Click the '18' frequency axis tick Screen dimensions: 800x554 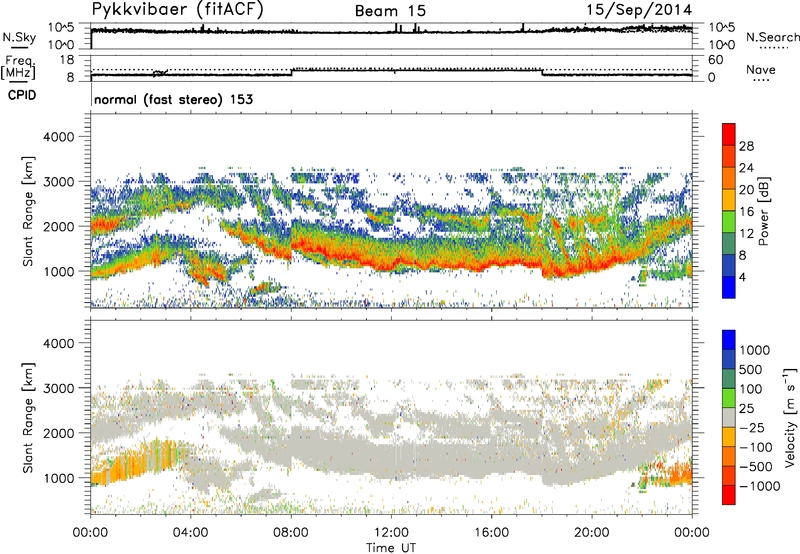point(67,60)
